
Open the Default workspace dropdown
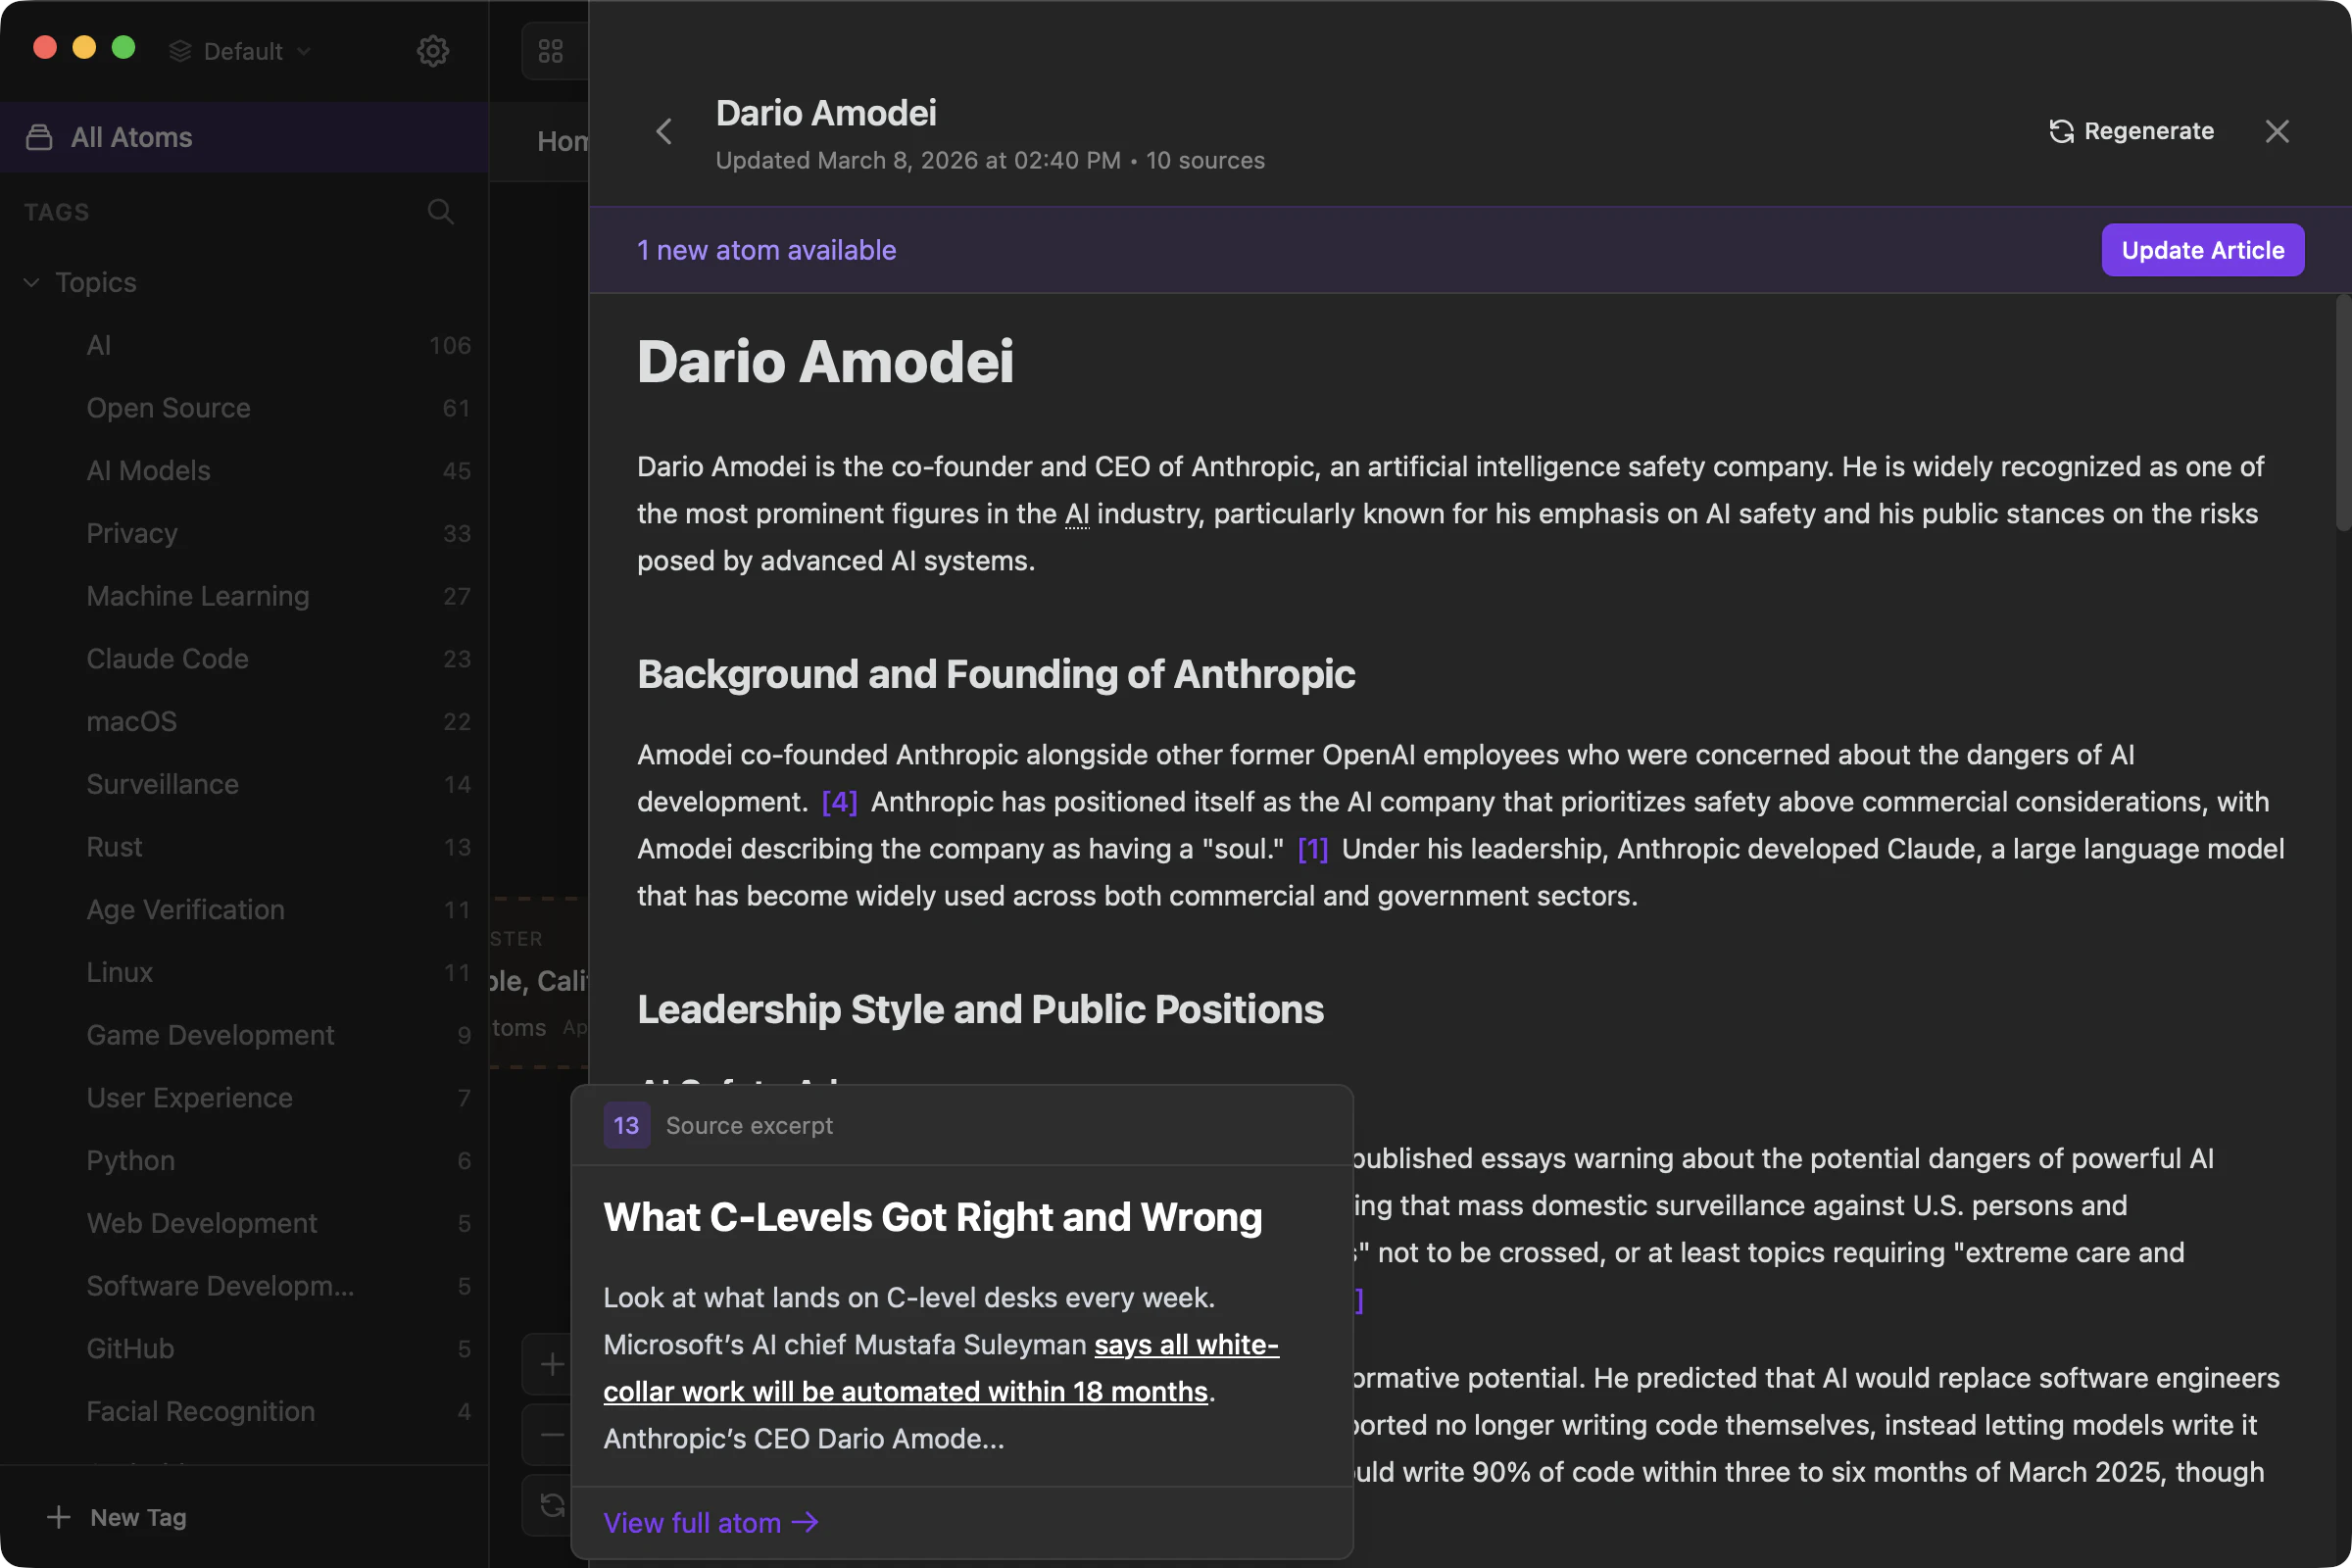click(241, 51)
